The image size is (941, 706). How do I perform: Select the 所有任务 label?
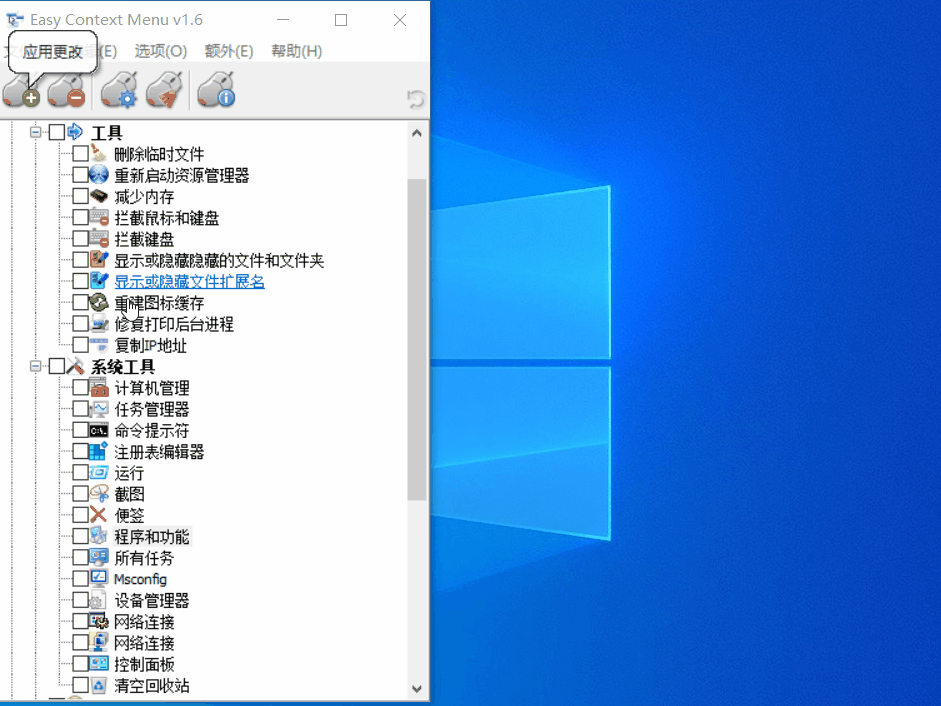[x=144, y=558]
